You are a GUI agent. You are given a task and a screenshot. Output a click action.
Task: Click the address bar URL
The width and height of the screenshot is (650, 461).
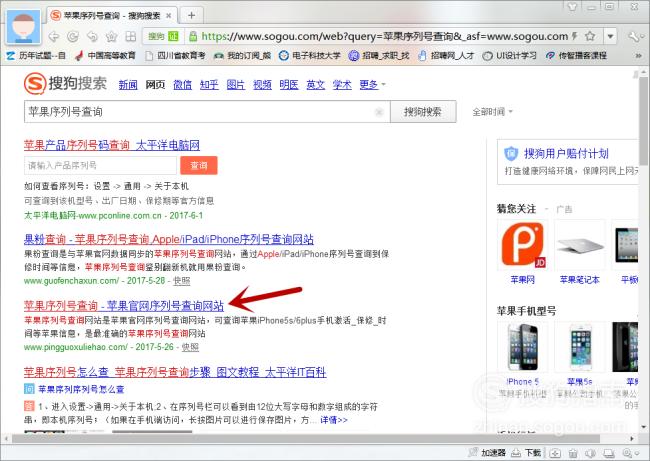tap(385, 36)
